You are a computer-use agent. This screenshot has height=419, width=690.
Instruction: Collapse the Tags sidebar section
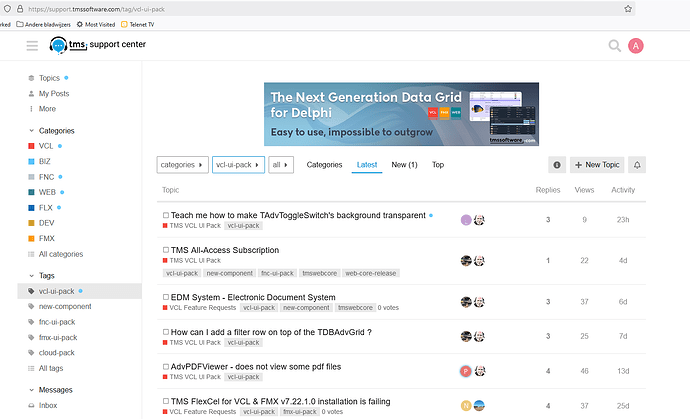coord(42,276)
